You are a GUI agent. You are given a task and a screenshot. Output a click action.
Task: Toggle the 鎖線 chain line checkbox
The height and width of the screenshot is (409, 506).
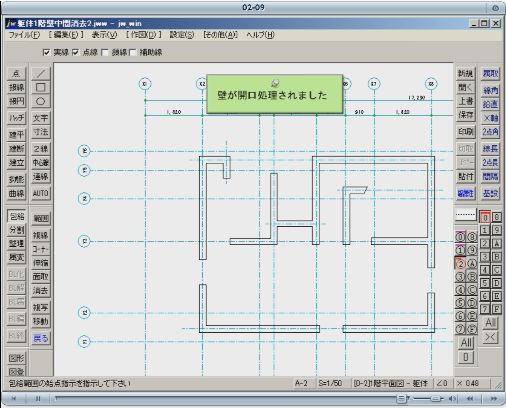pyautogui.click(x=105, y=52)
